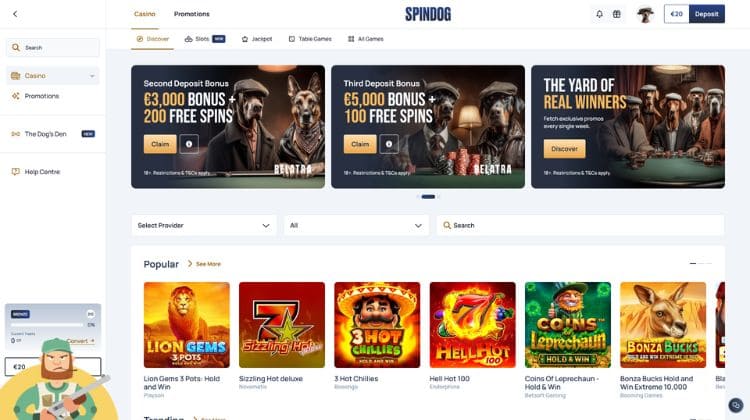Open info icon on Second Deposit Bonus
750x420 pixels.
point(189,144)
